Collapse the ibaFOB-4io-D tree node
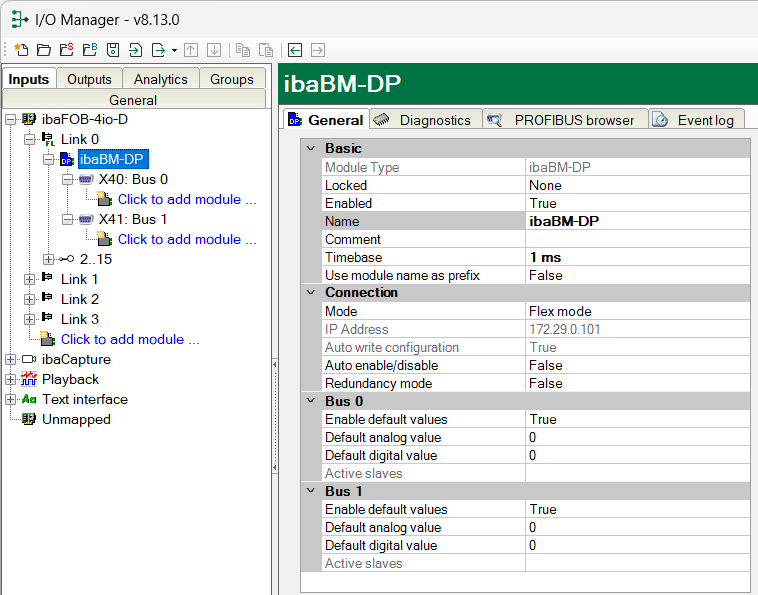Screen dimensions: 758x595 (x=11, y=119)
